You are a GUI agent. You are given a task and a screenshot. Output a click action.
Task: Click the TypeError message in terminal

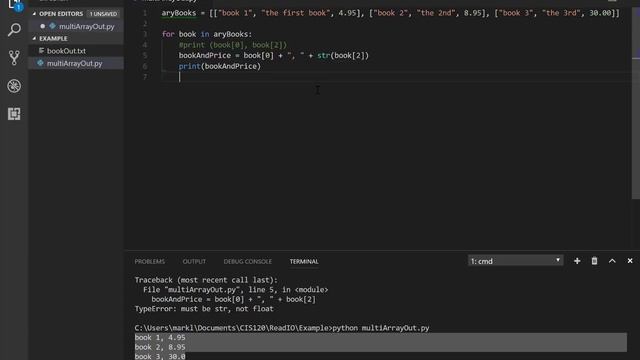pos(204,309)
